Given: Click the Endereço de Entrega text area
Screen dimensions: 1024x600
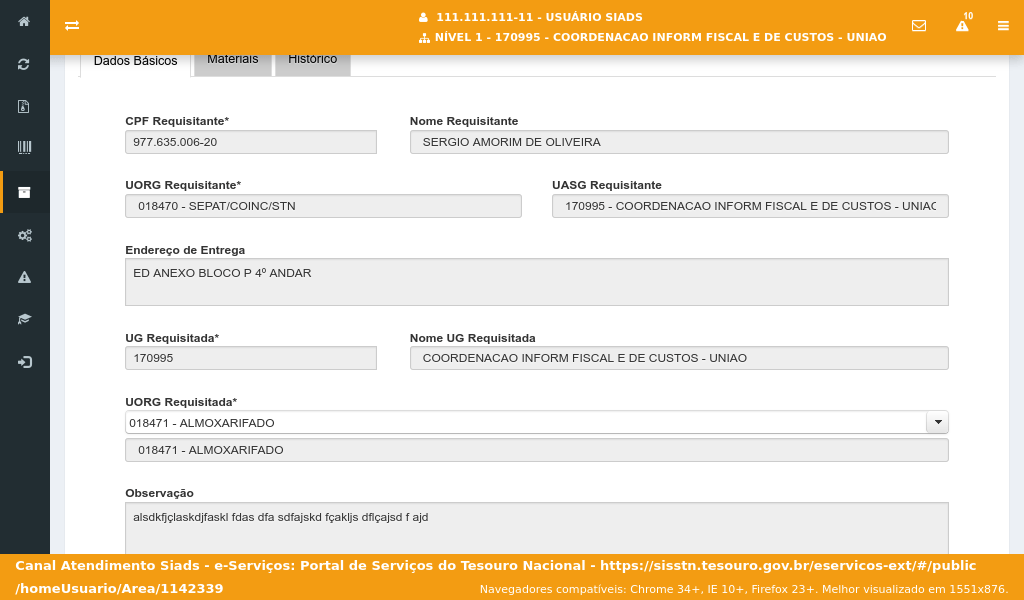Looking at the screenshot, I should [537, 282].
